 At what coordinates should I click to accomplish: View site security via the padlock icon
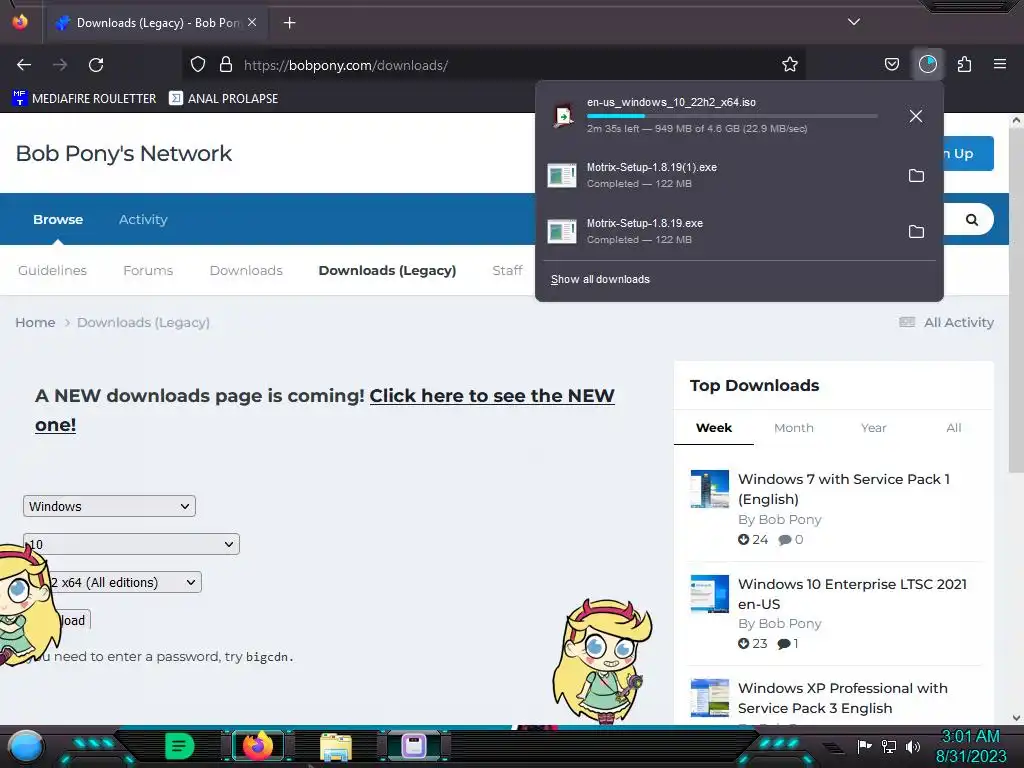click(x=226, y=65)
